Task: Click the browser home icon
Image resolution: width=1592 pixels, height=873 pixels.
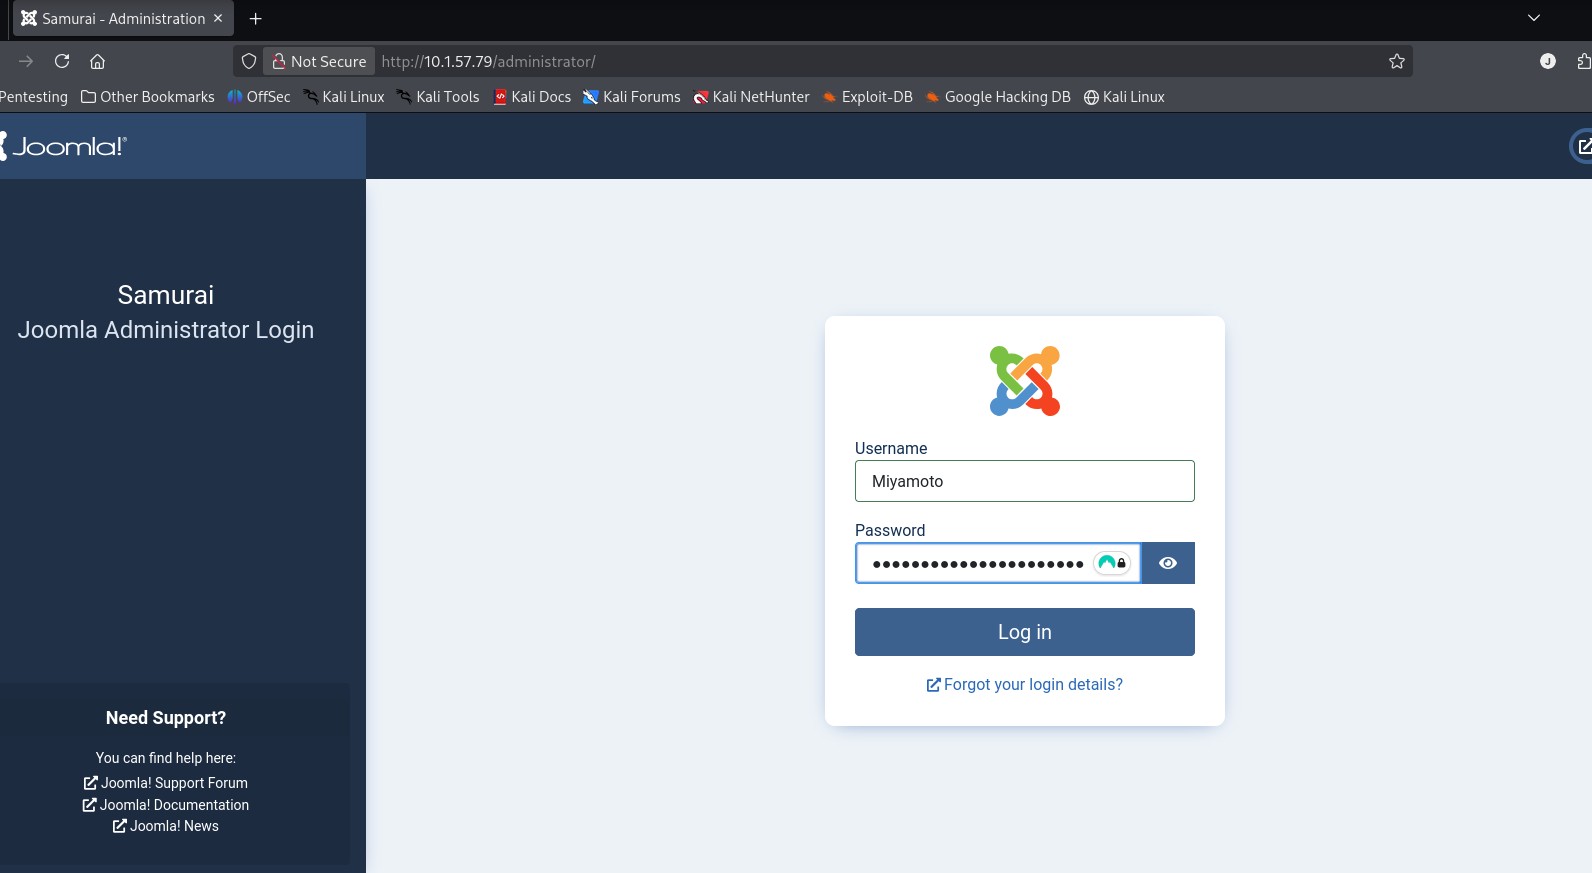Action: pos(97,61)
